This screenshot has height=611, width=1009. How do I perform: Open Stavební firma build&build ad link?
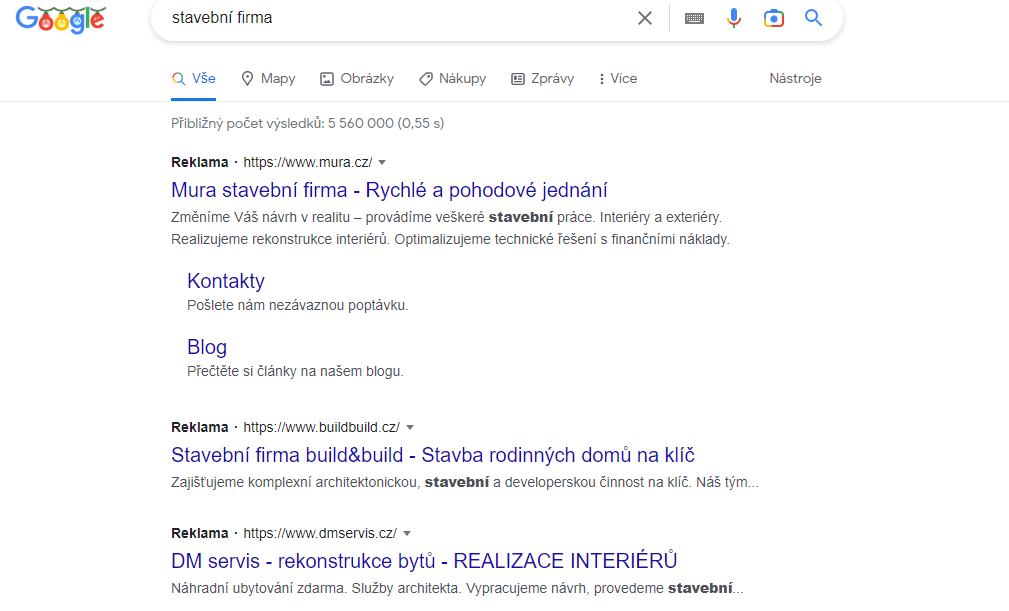[433, 455]
